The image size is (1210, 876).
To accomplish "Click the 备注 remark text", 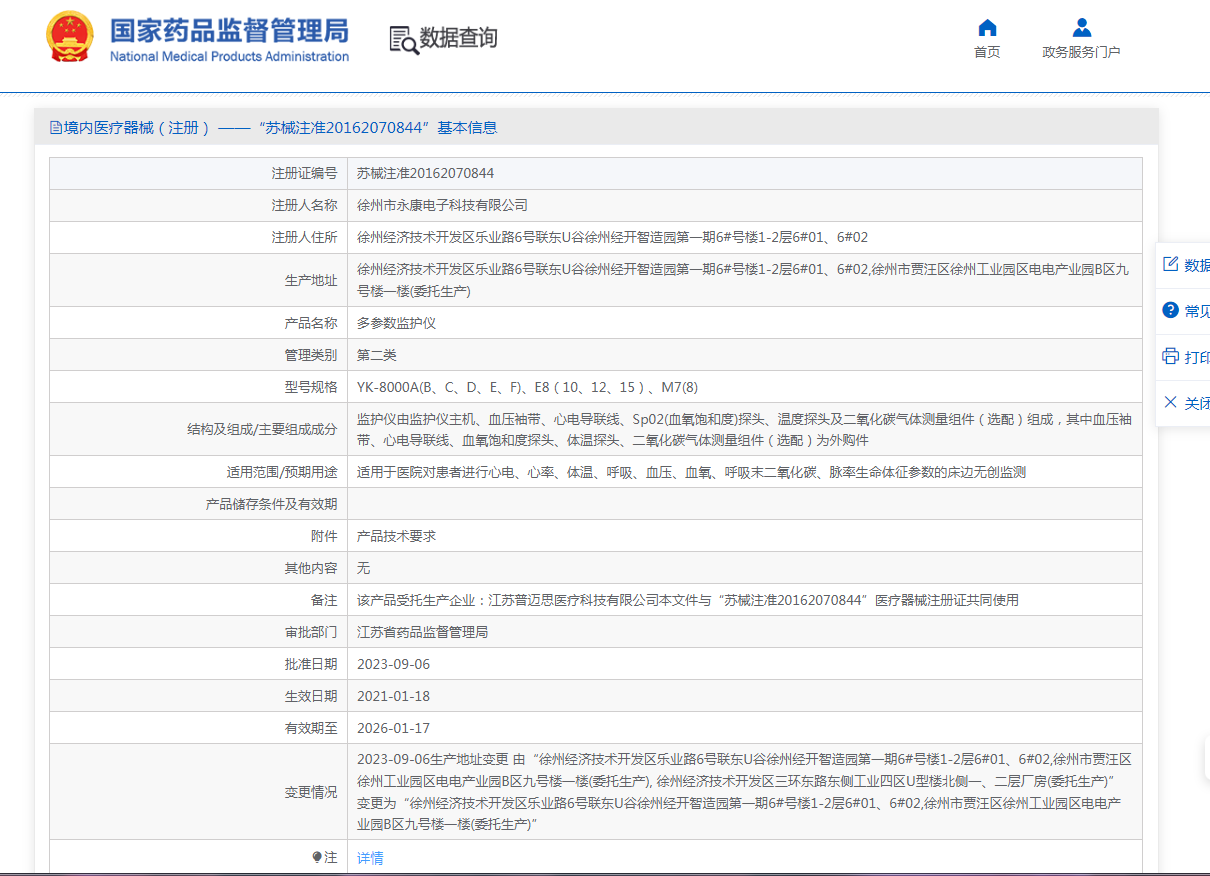I will (x=687, y=600).
